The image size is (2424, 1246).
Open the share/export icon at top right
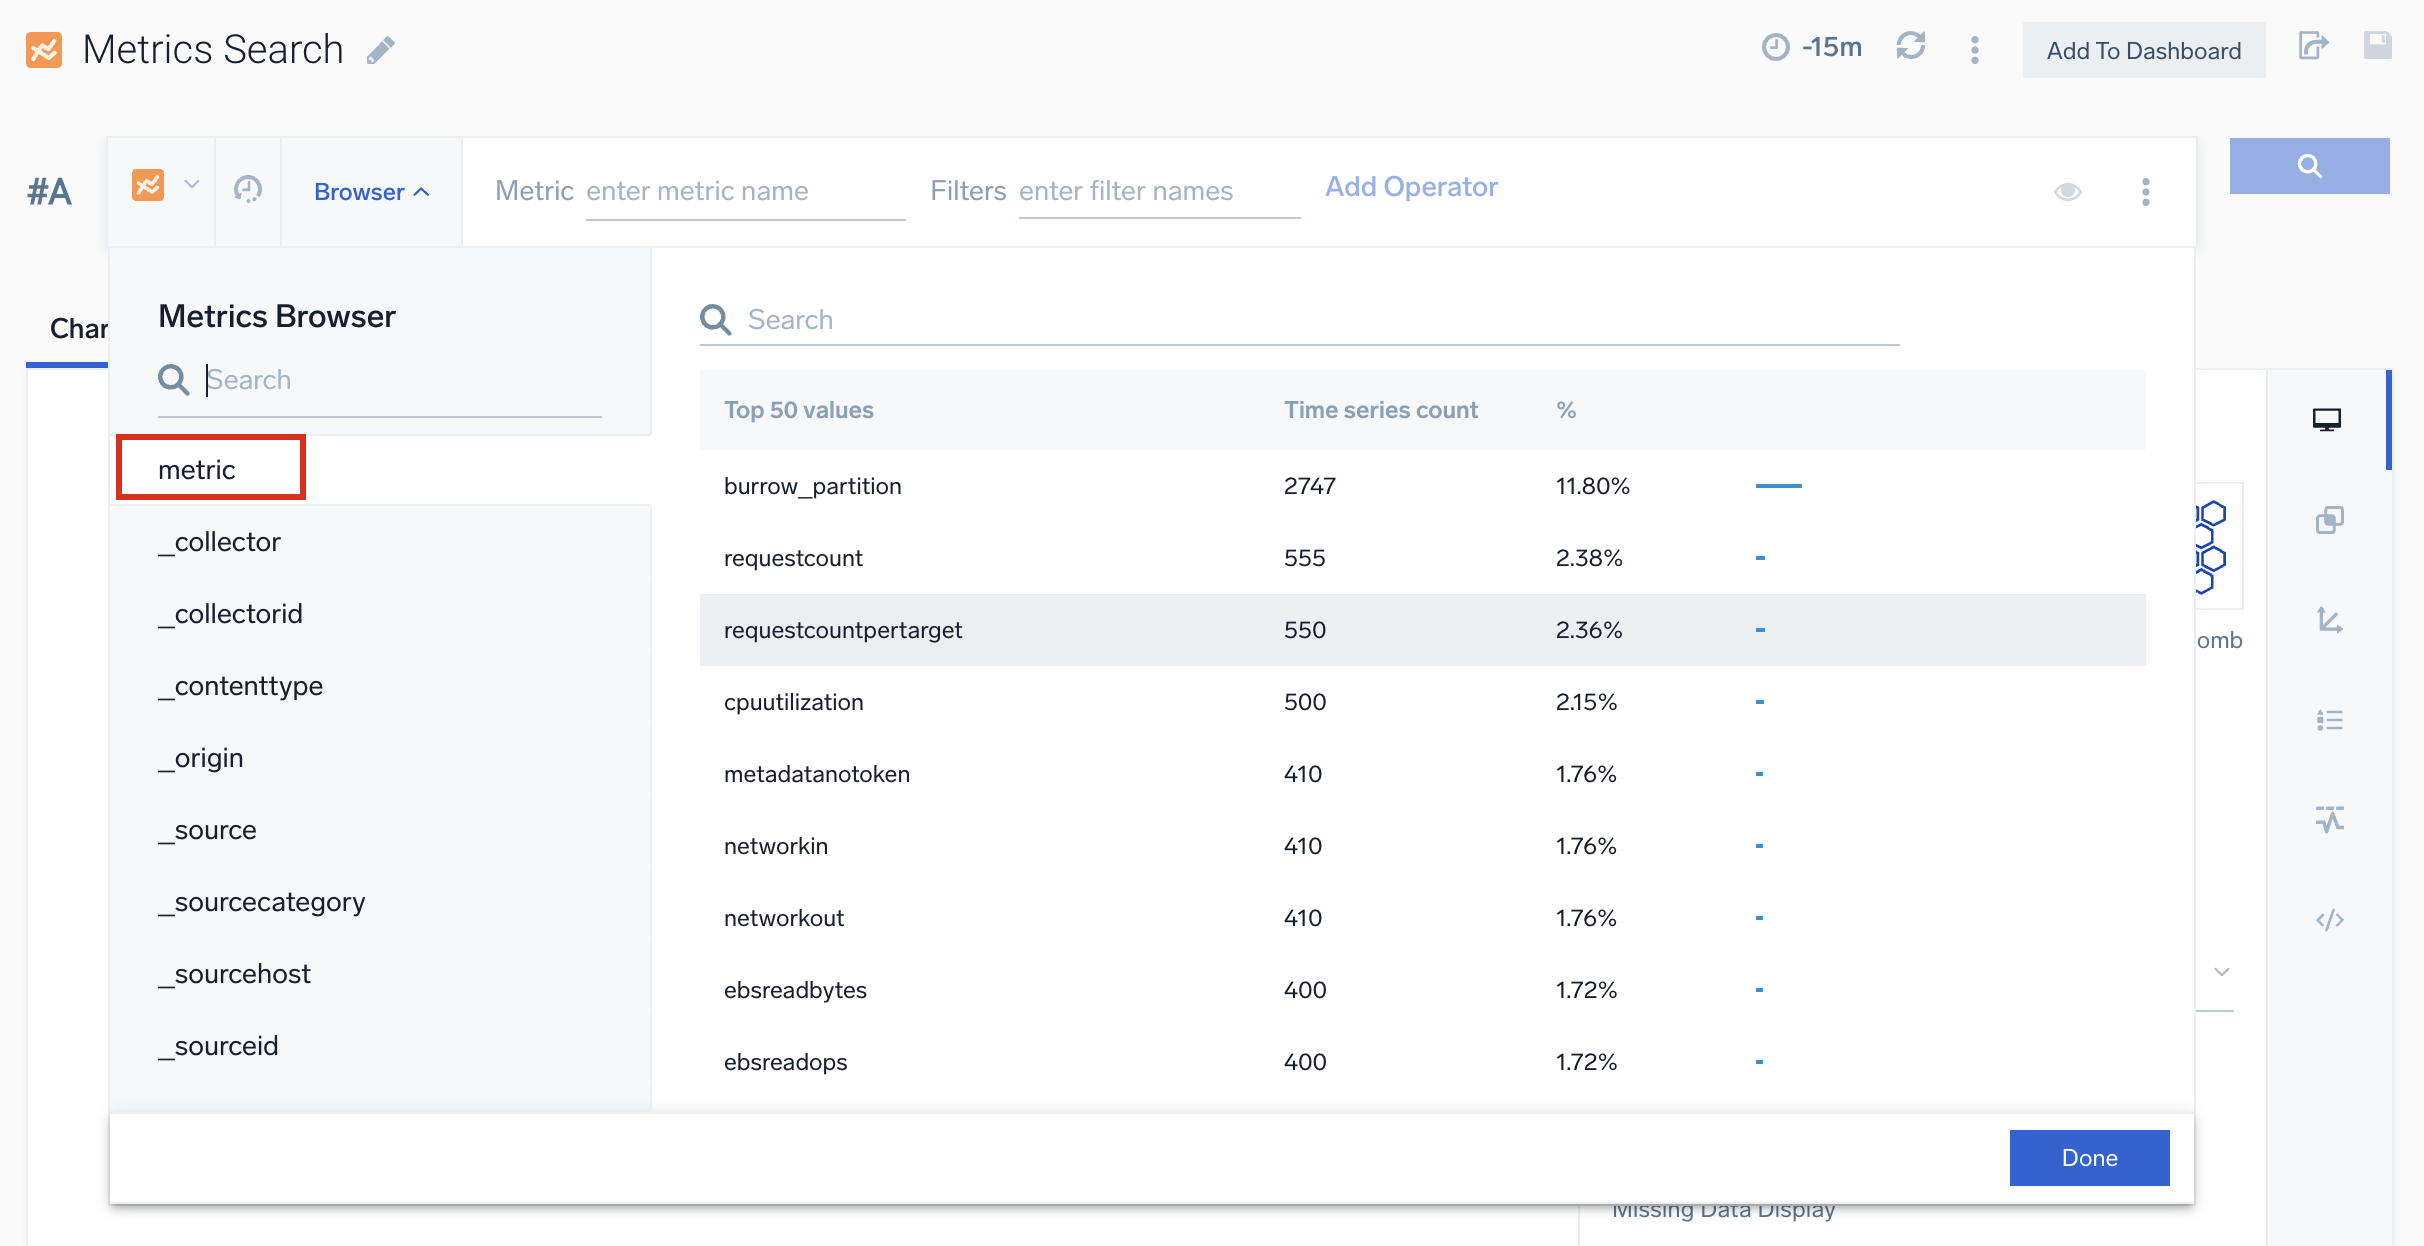coord(2313,47)
